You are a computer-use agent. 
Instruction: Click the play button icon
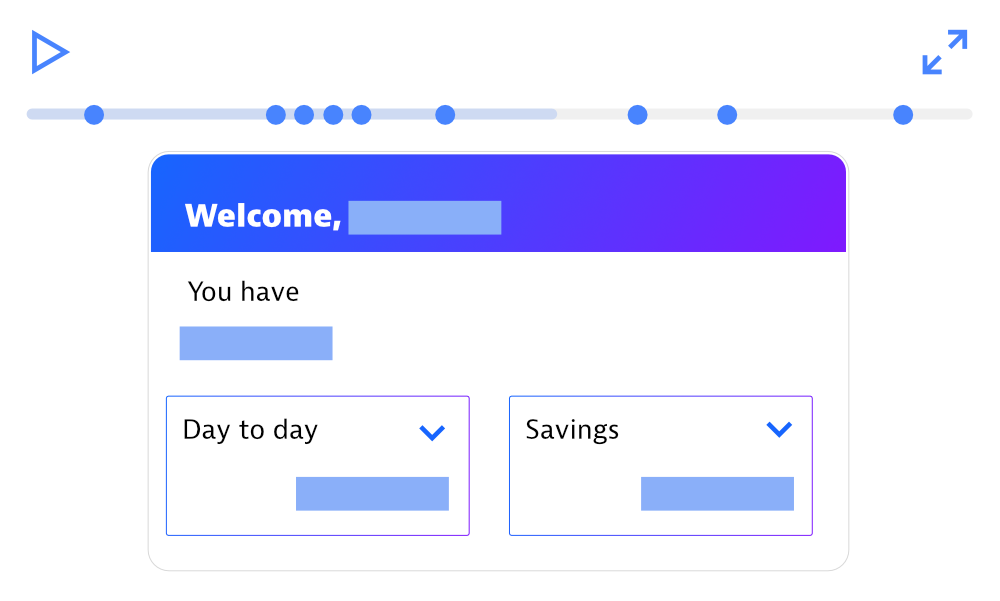pyautogui.click(x=48, y=52)
